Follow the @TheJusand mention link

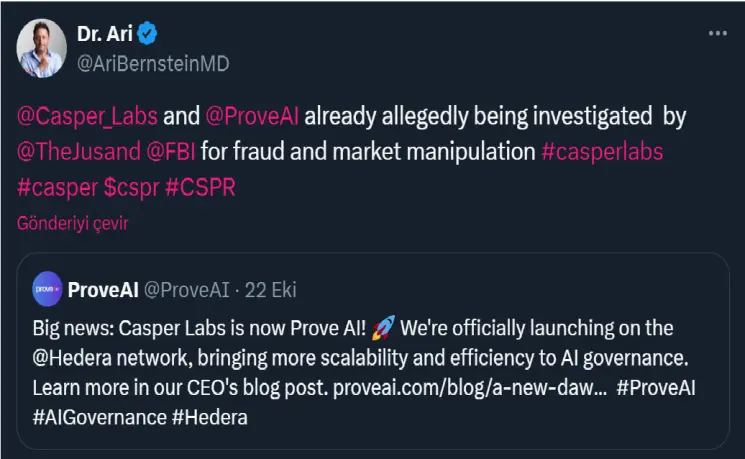pyautogui.click(x=79, y=152)
